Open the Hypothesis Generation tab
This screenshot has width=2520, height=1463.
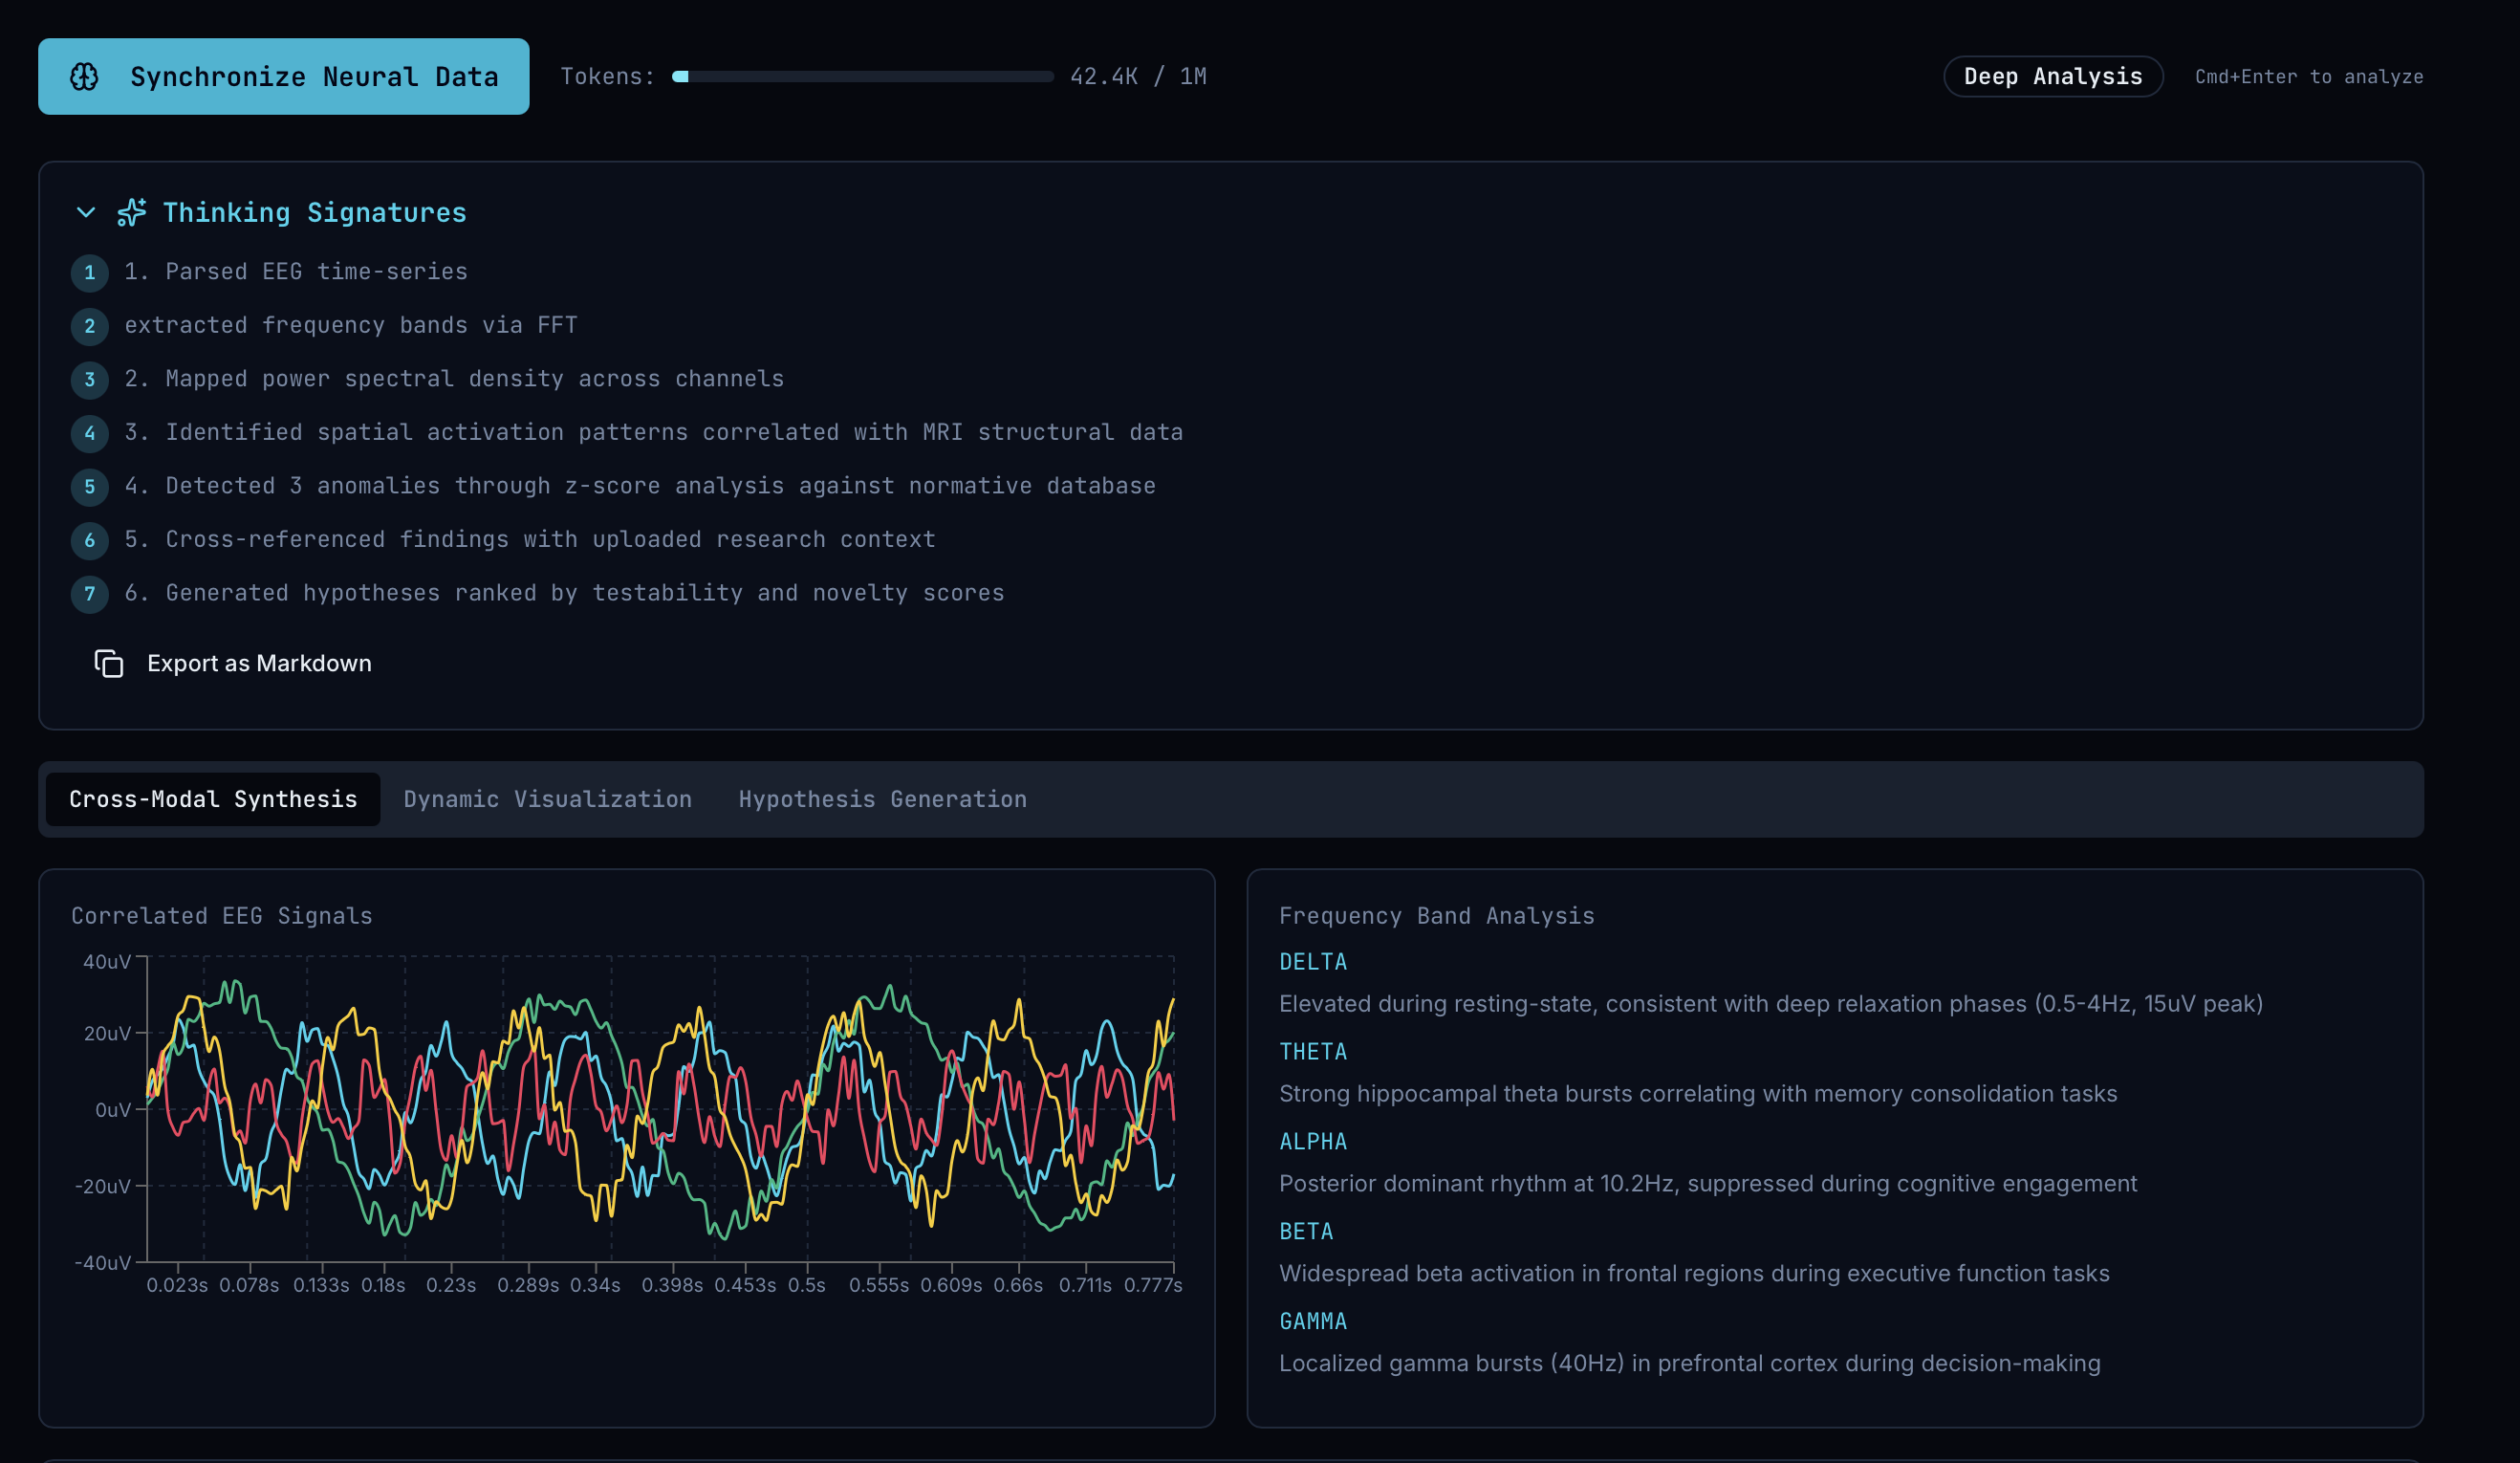pos(882,799)
